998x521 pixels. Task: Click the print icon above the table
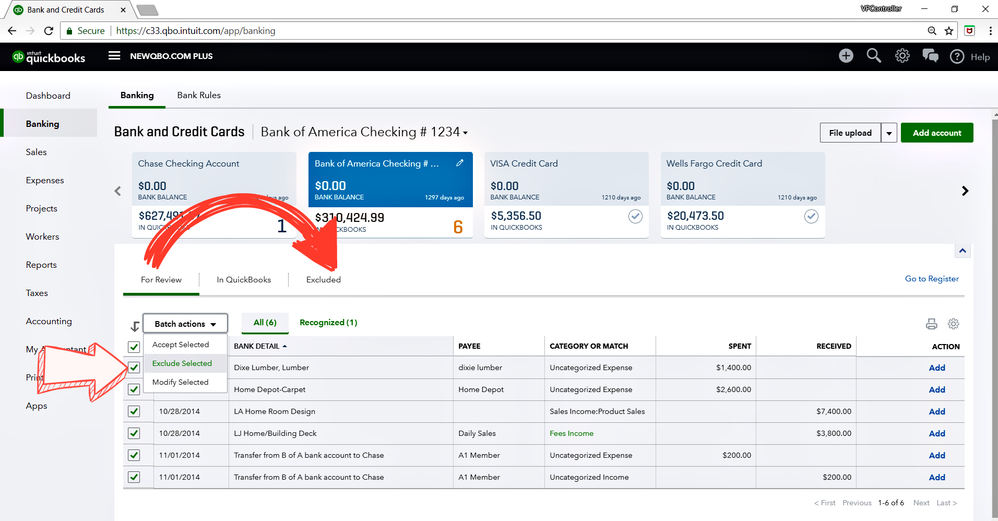tap(932, 324)
